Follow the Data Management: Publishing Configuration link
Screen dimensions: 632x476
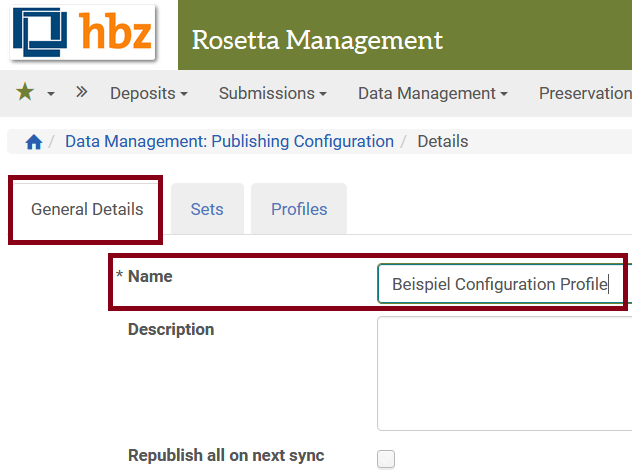[229, 141]
